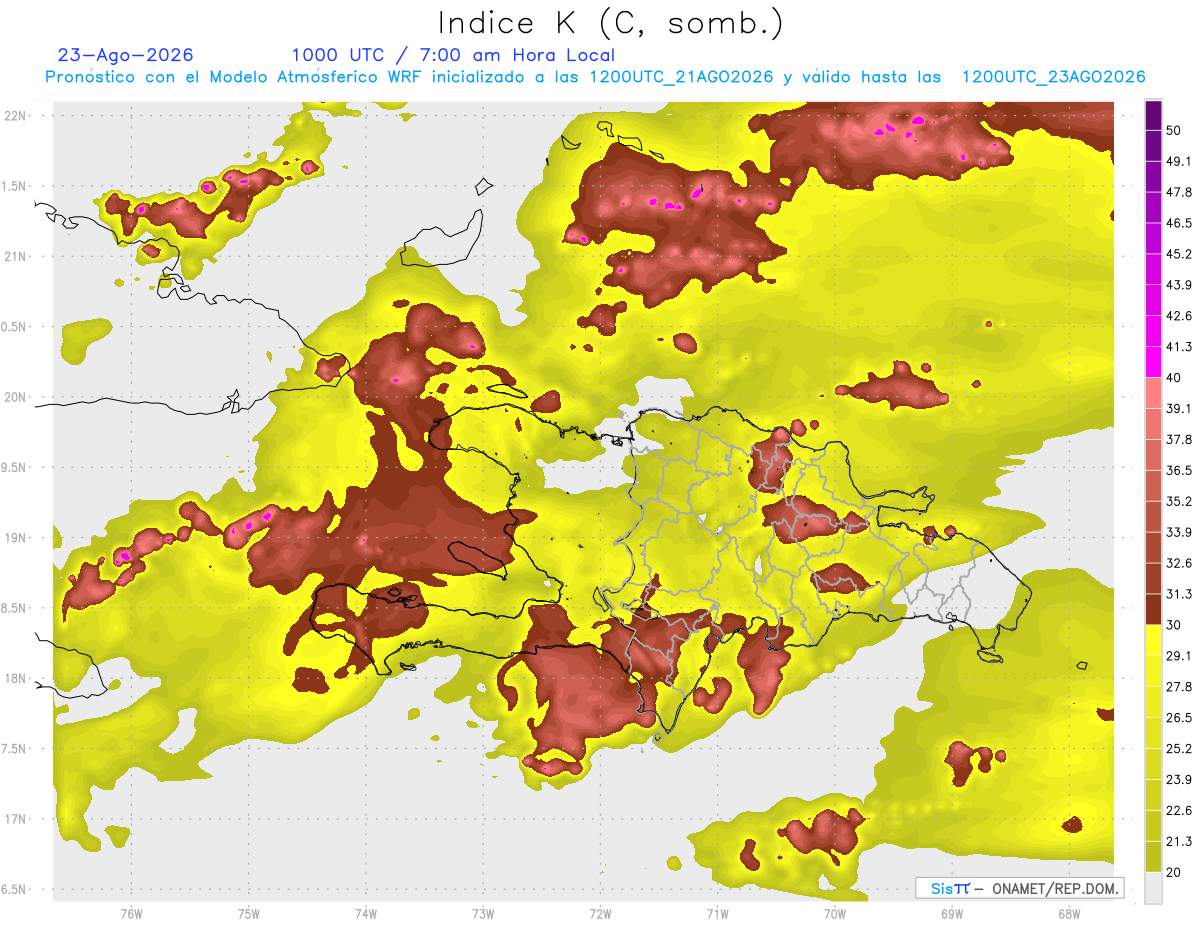Click the longitude axis label "76W"

(x=131, y=913)
